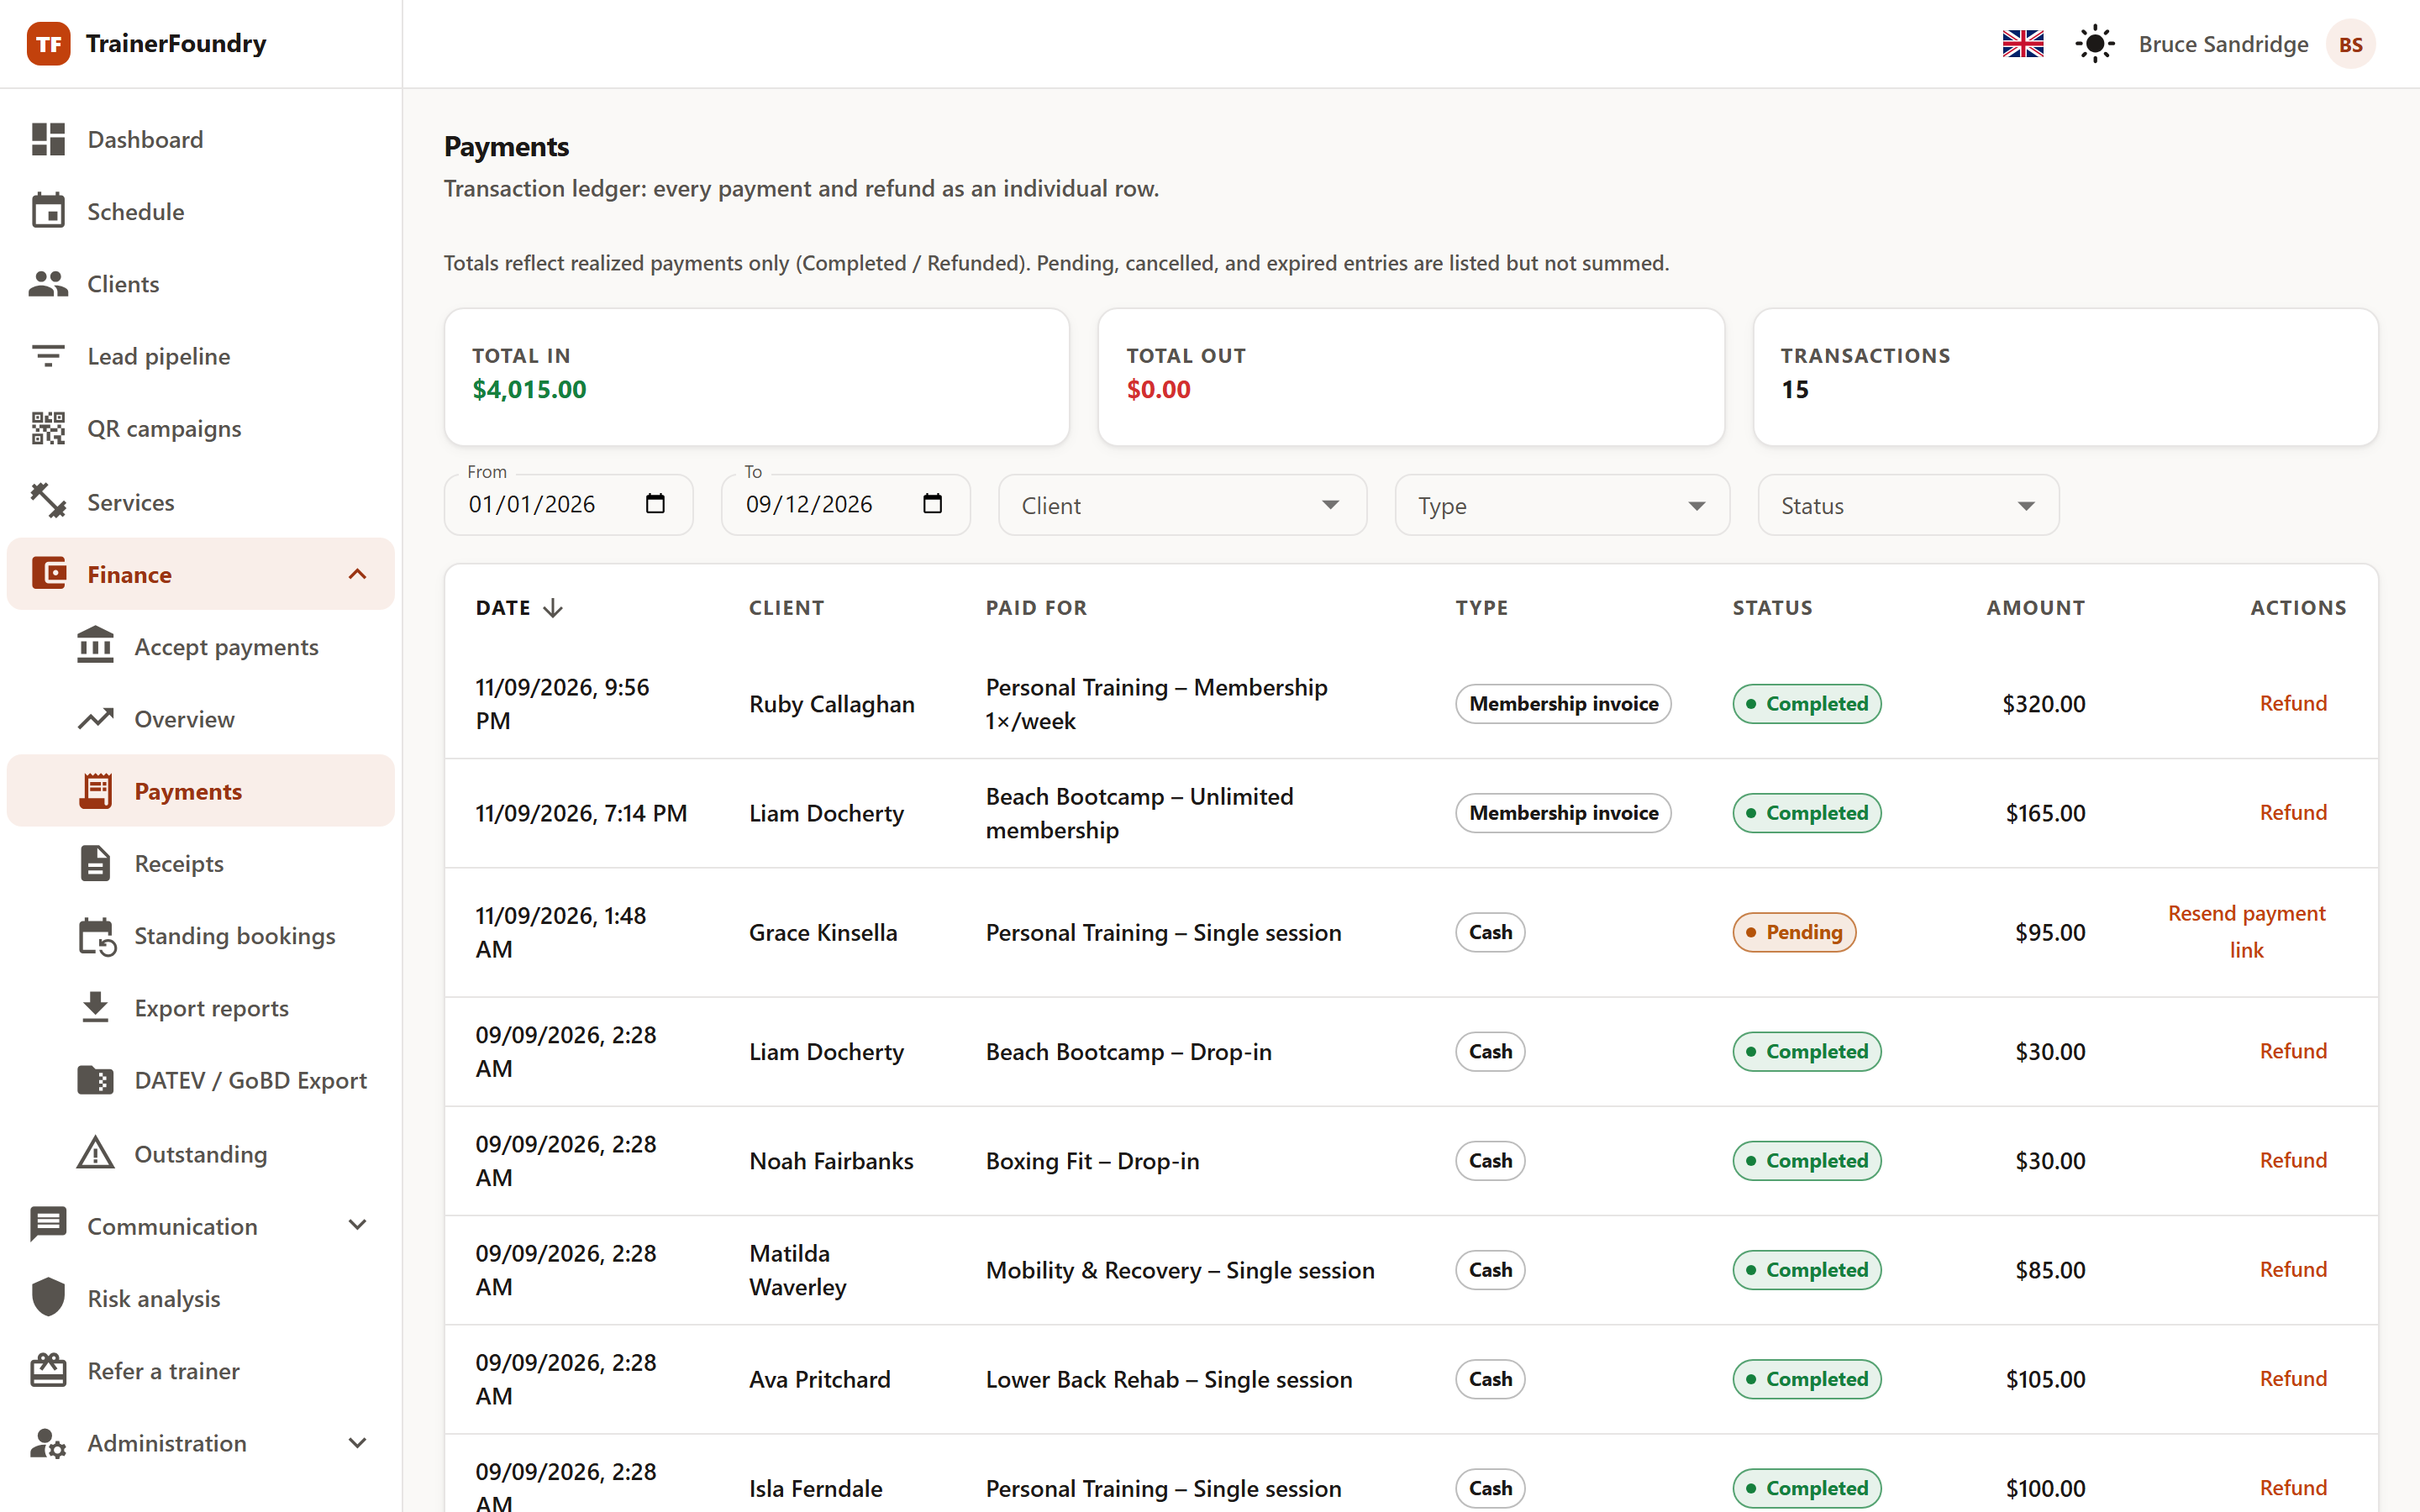The image size is (2420, 1512).
Task: Click the Payments ledger icon
Action: [96, 791]
